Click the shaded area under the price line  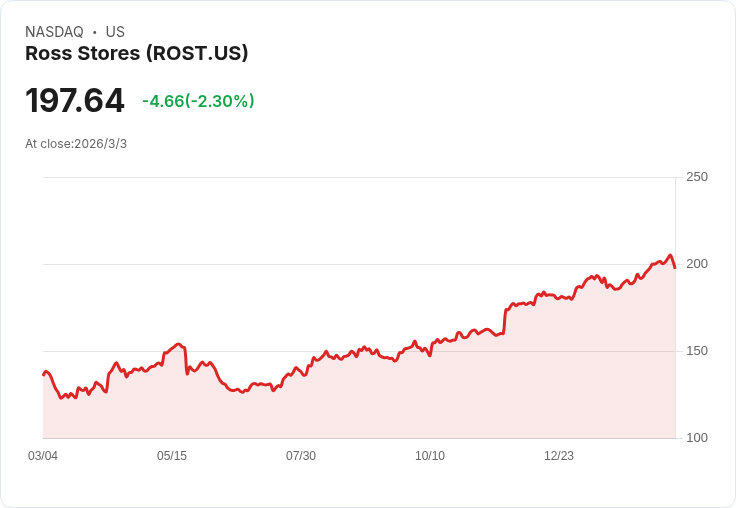pos(400,400)
